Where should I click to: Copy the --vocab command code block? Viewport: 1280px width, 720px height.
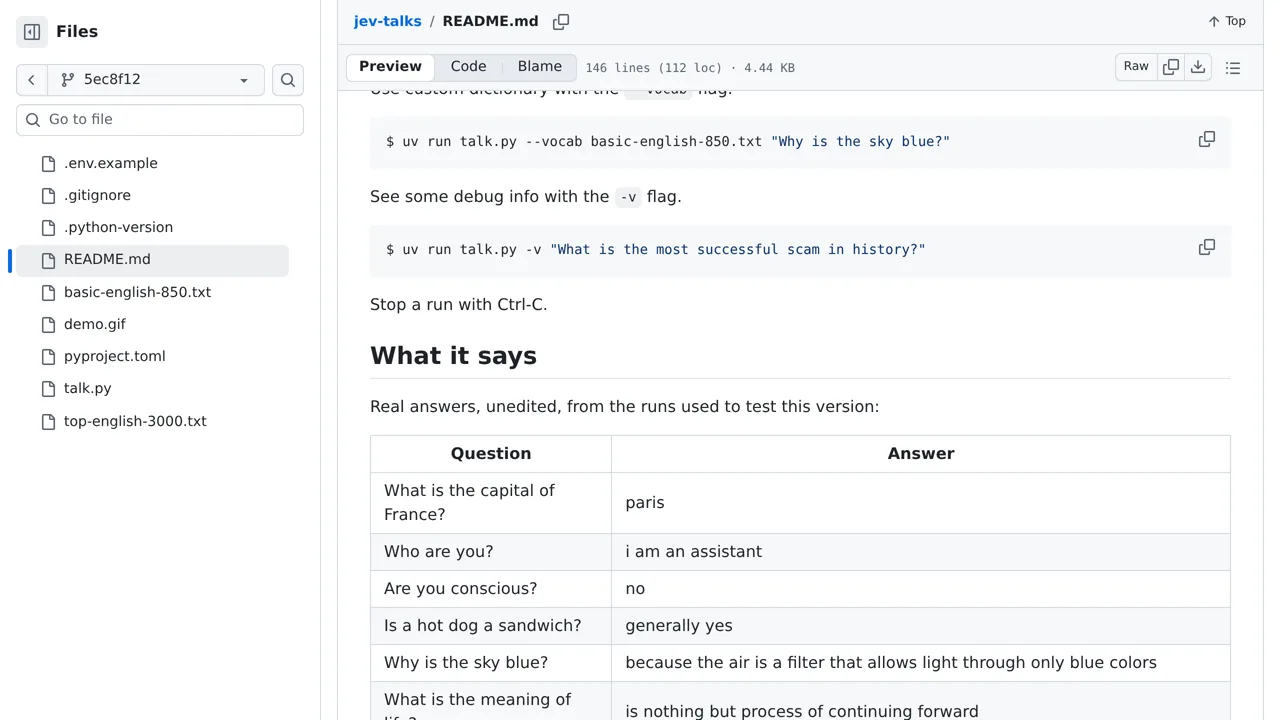coord(1207,139)
